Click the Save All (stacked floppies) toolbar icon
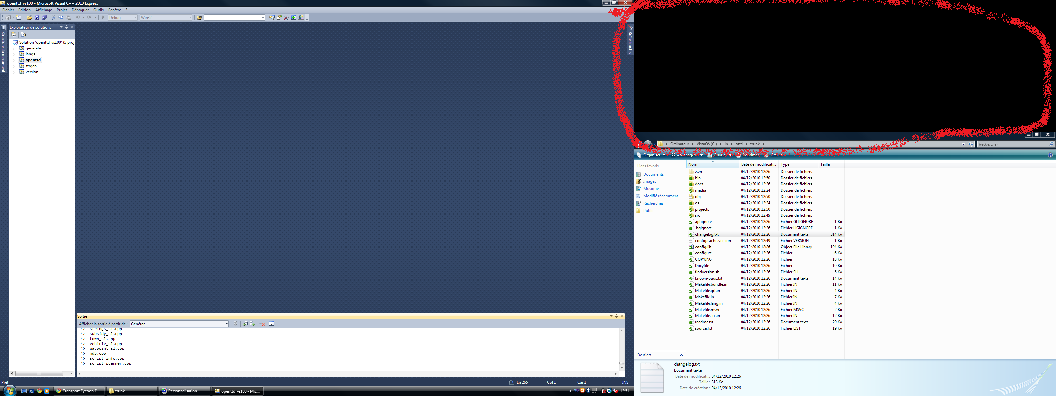This screenshot has height=396, width=1056. tap(44, 18)
